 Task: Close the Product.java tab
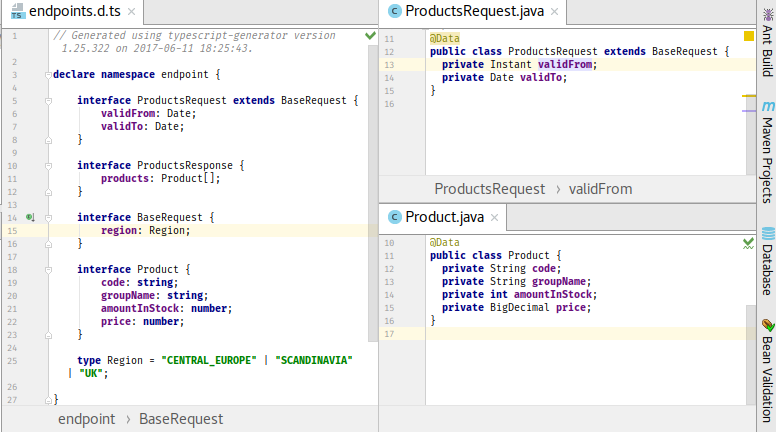[494, 217]
